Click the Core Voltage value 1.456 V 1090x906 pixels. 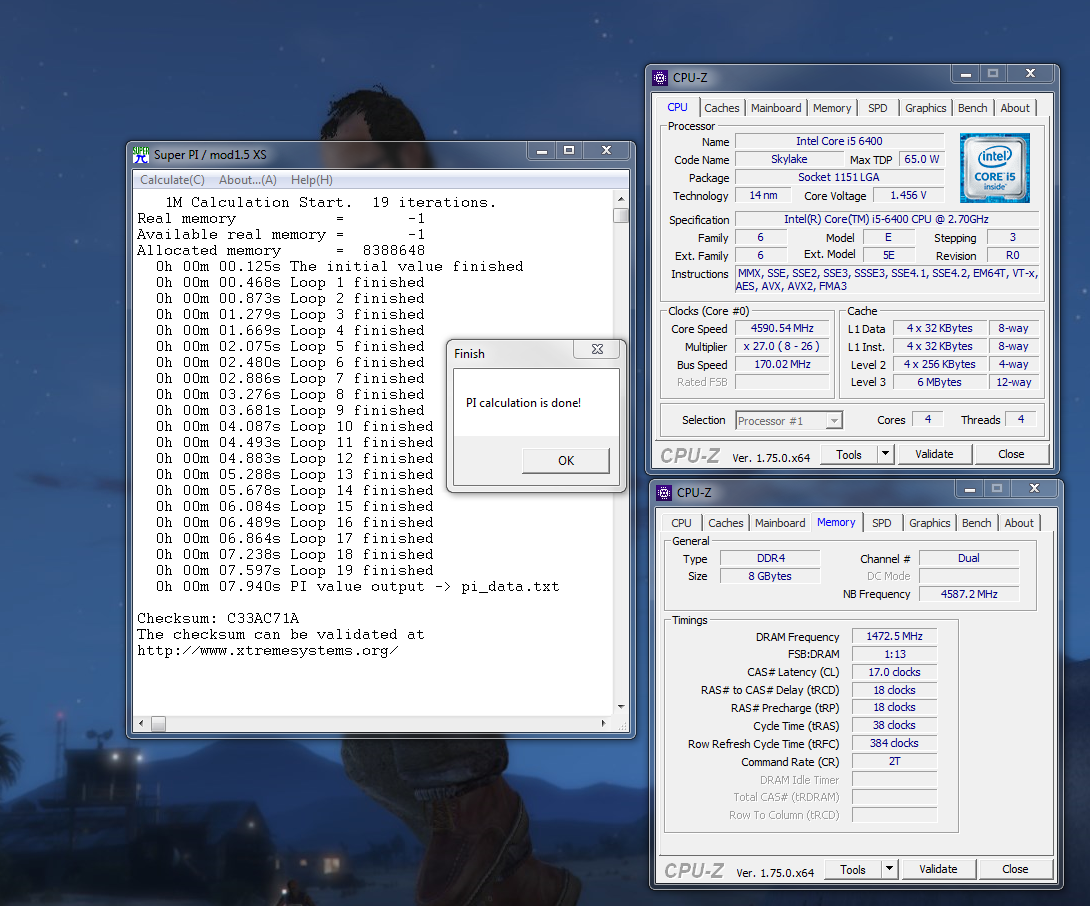click(909, 195)
